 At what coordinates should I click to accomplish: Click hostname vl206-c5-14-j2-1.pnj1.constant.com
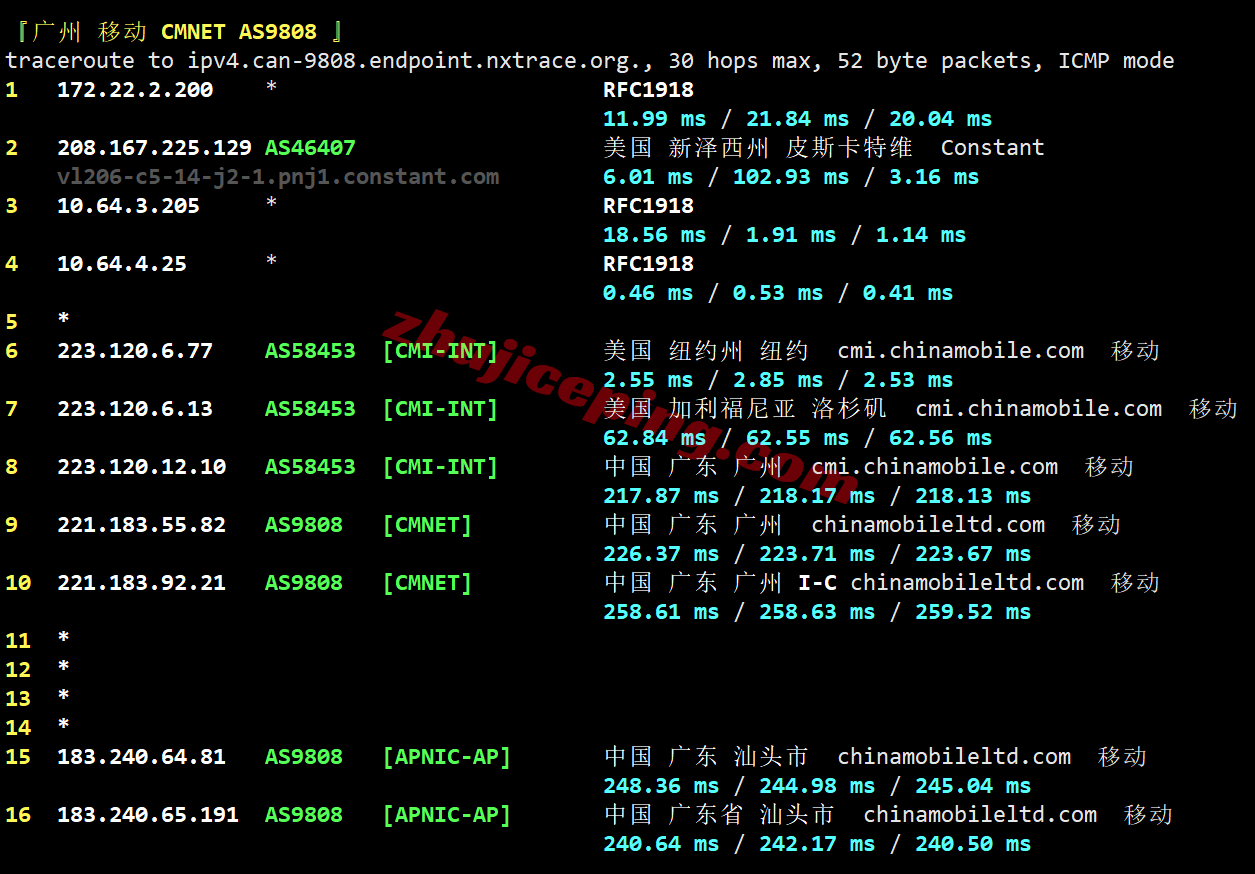278,177
